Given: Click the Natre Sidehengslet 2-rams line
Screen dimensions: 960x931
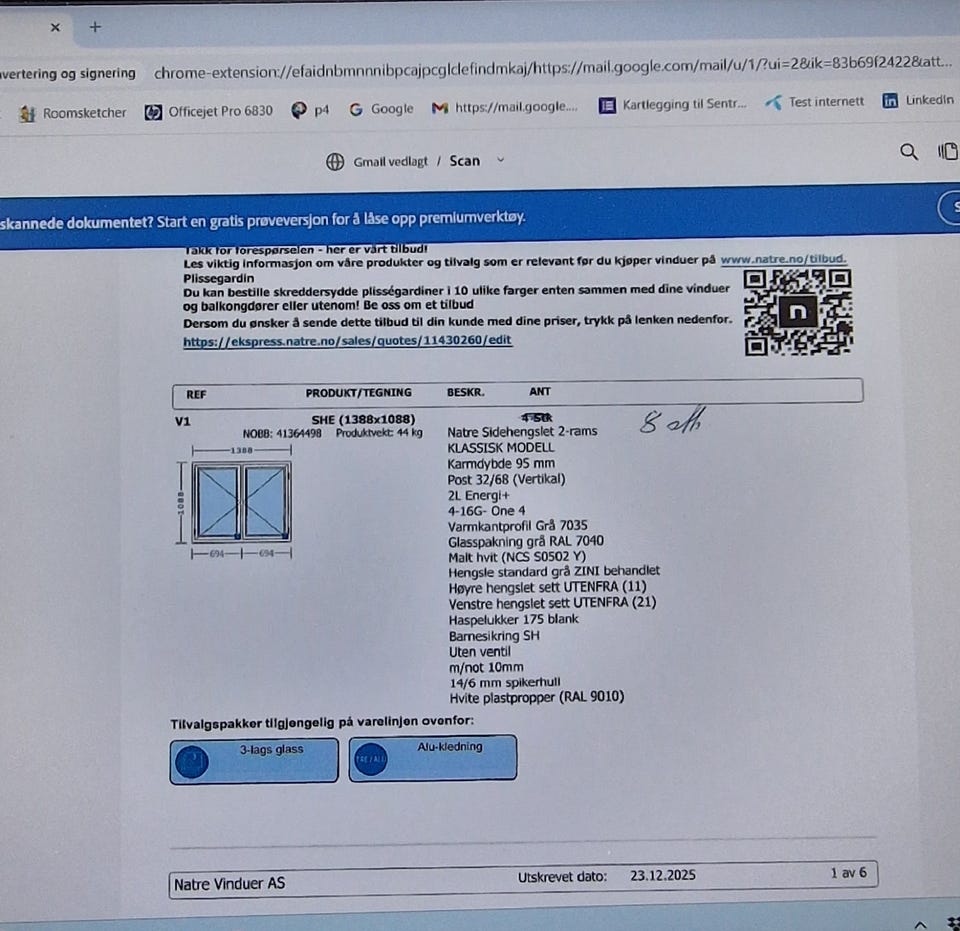Looking at the screenshot, I should point(522,432).
